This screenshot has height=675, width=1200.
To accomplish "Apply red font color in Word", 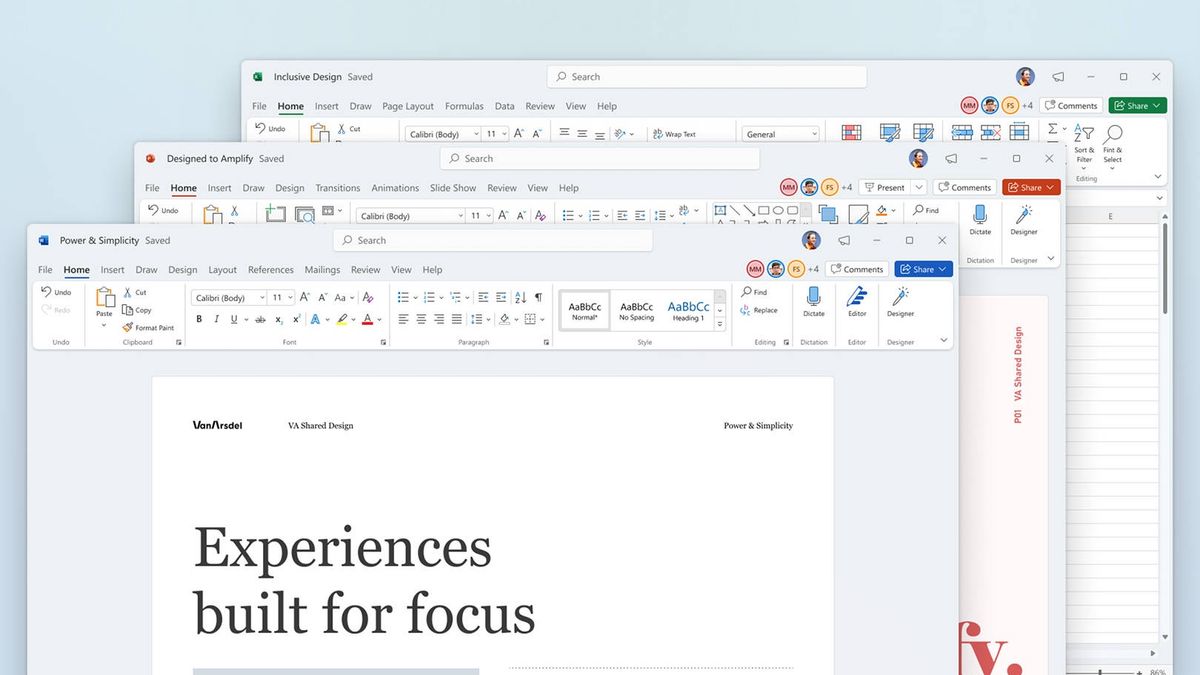I will pyautogui.click(x=367, y=319).
